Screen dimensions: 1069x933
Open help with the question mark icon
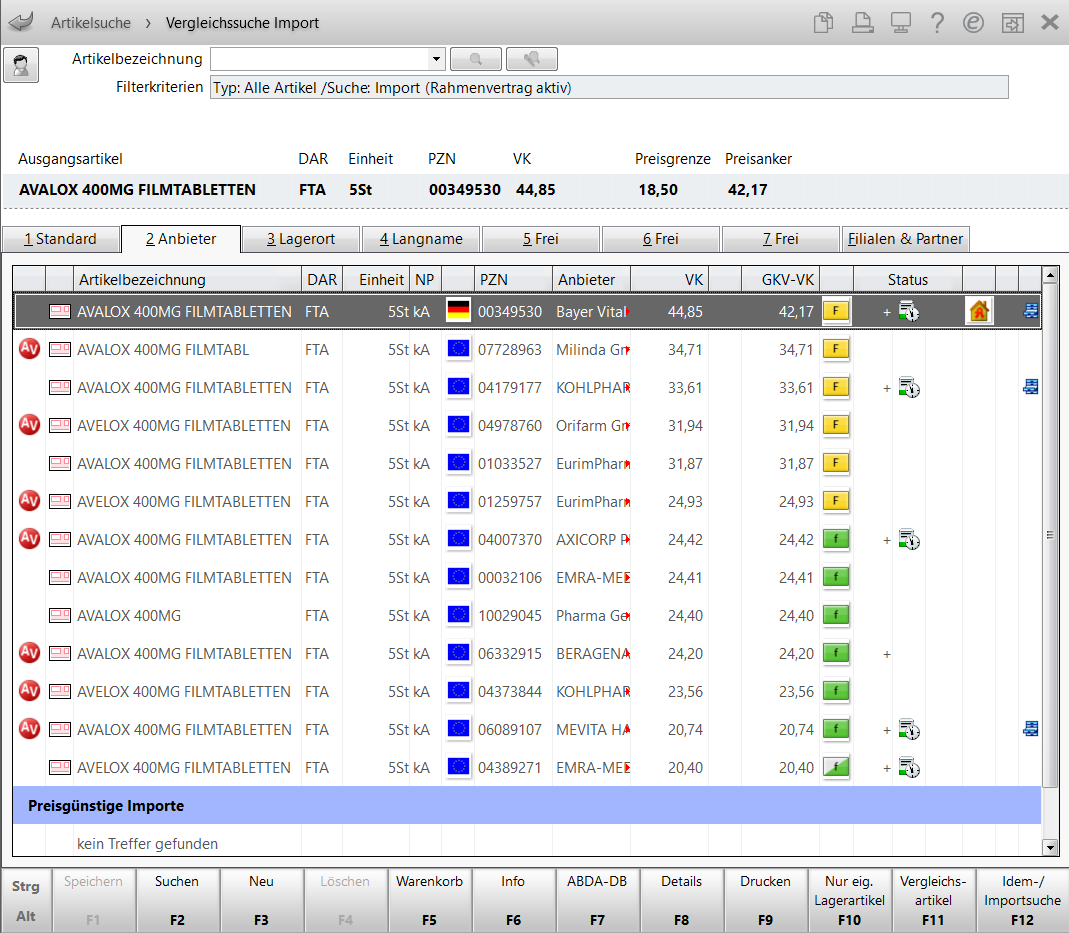coord(937,22)
